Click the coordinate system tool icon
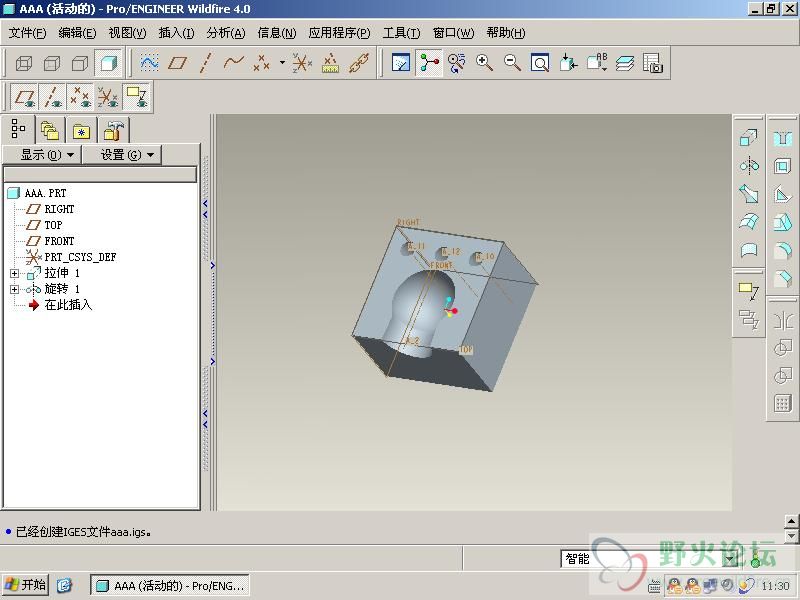 (302, 63)
